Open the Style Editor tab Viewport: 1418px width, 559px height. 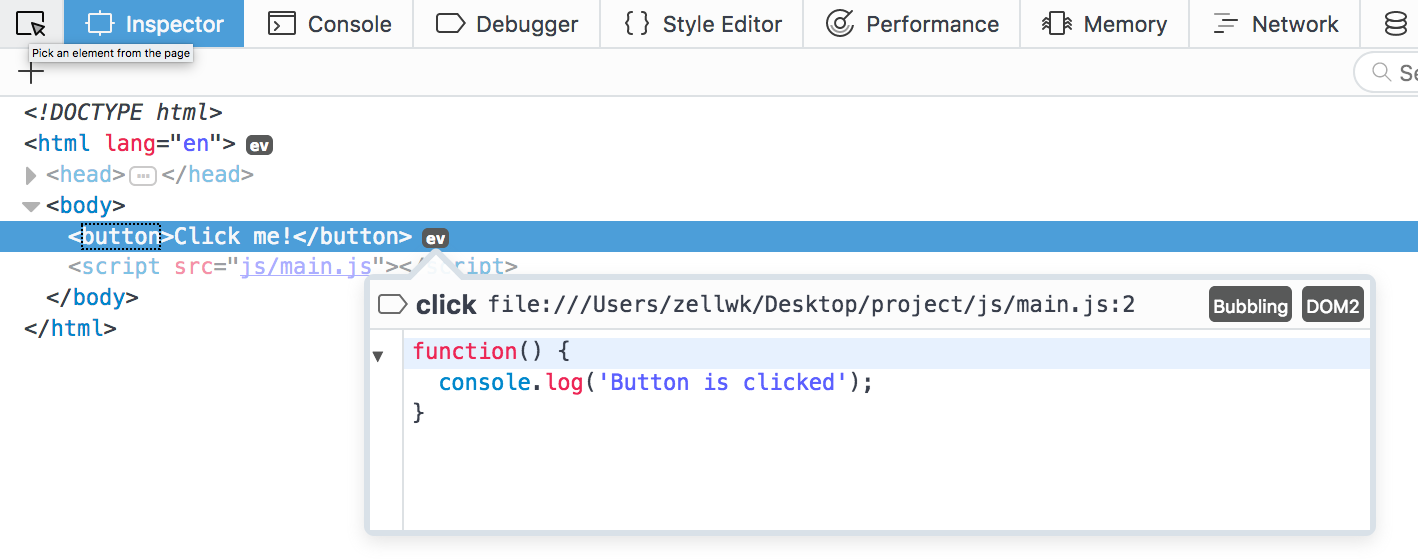[x=703, y=24]
